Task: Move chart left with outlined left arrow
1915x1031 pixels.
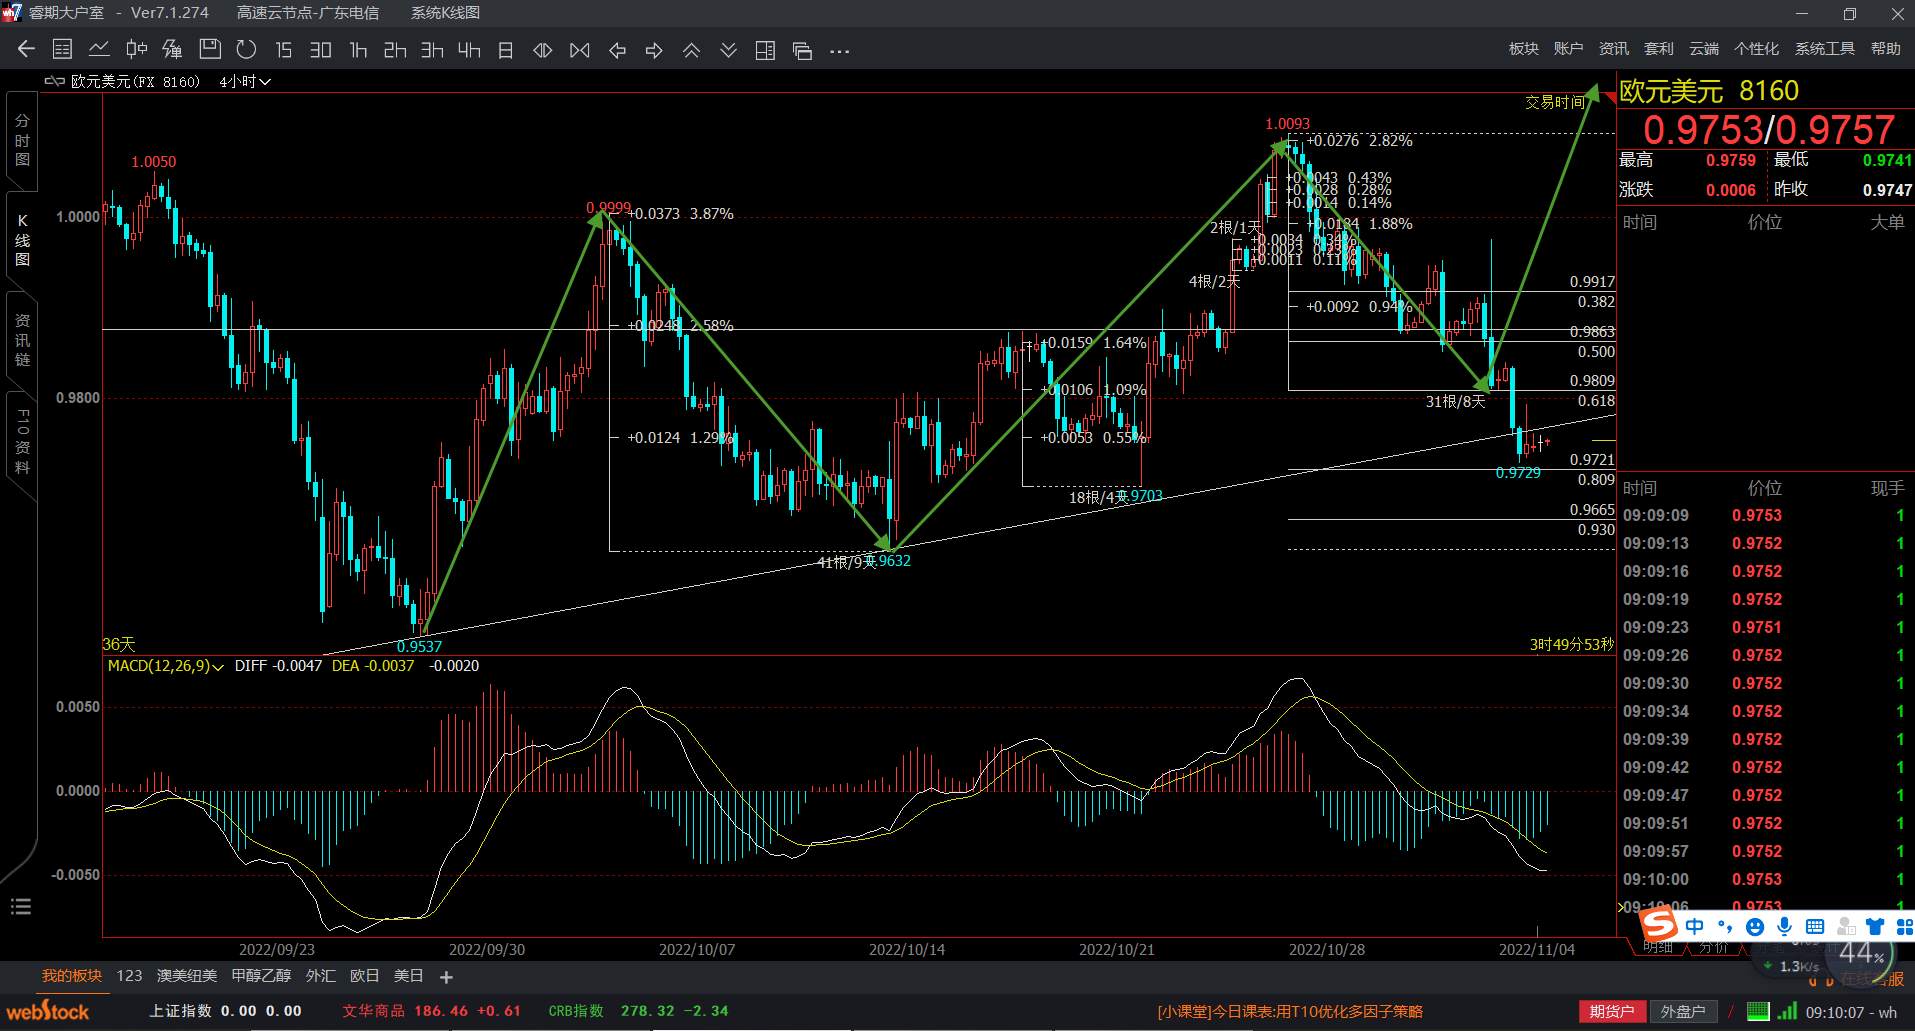Action: point(617,50)
